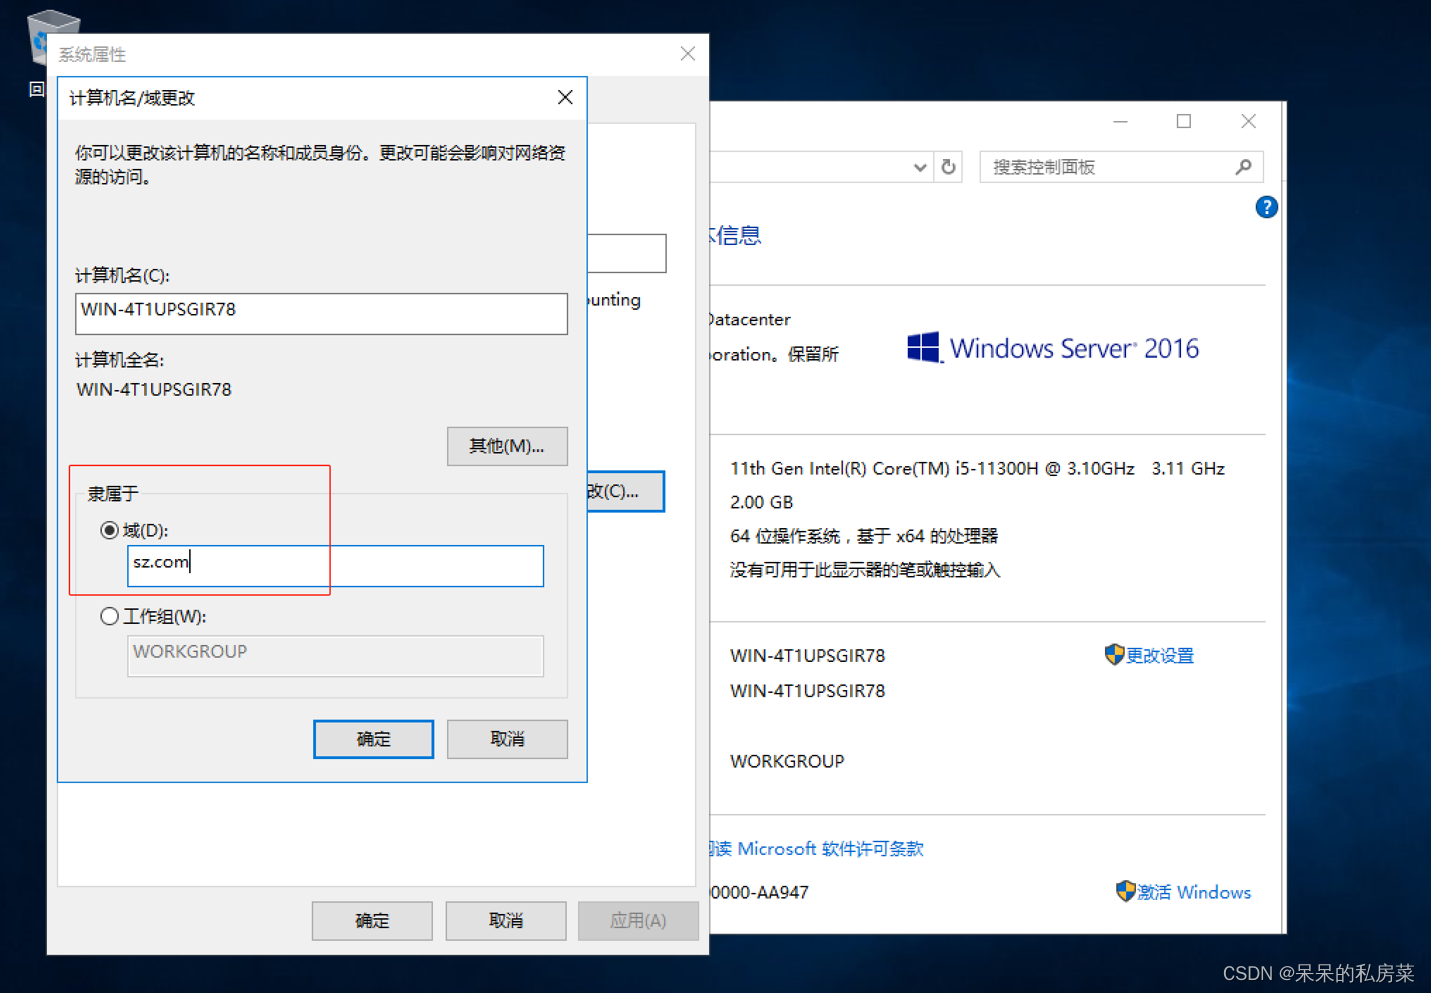Click the 其他(M)... button

507,446
